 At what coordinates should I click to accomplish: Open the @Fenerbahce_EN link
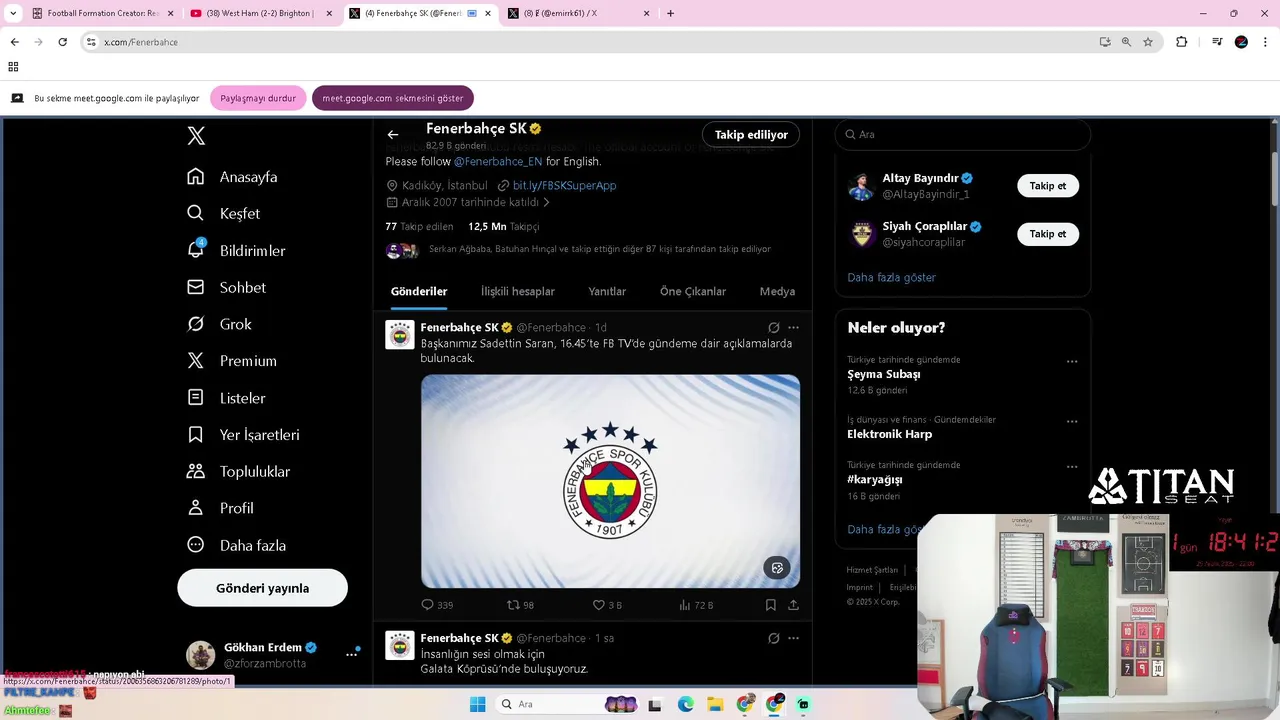498,161
